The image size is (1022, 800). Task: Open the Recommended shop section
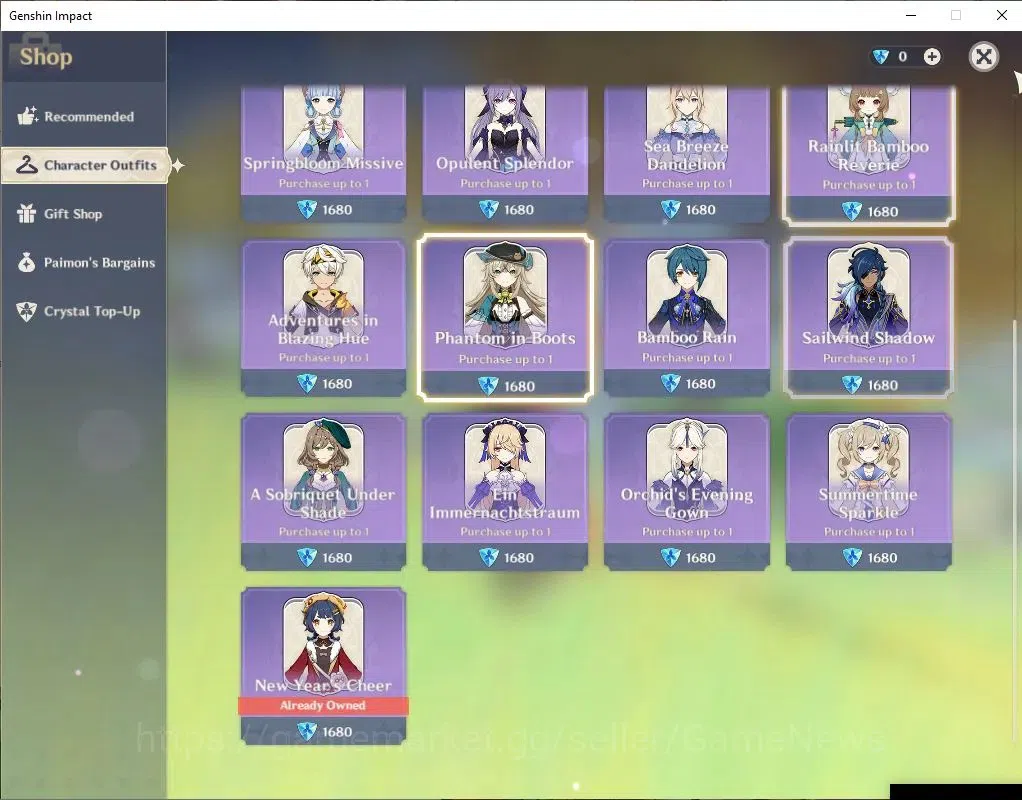(83, 117)
